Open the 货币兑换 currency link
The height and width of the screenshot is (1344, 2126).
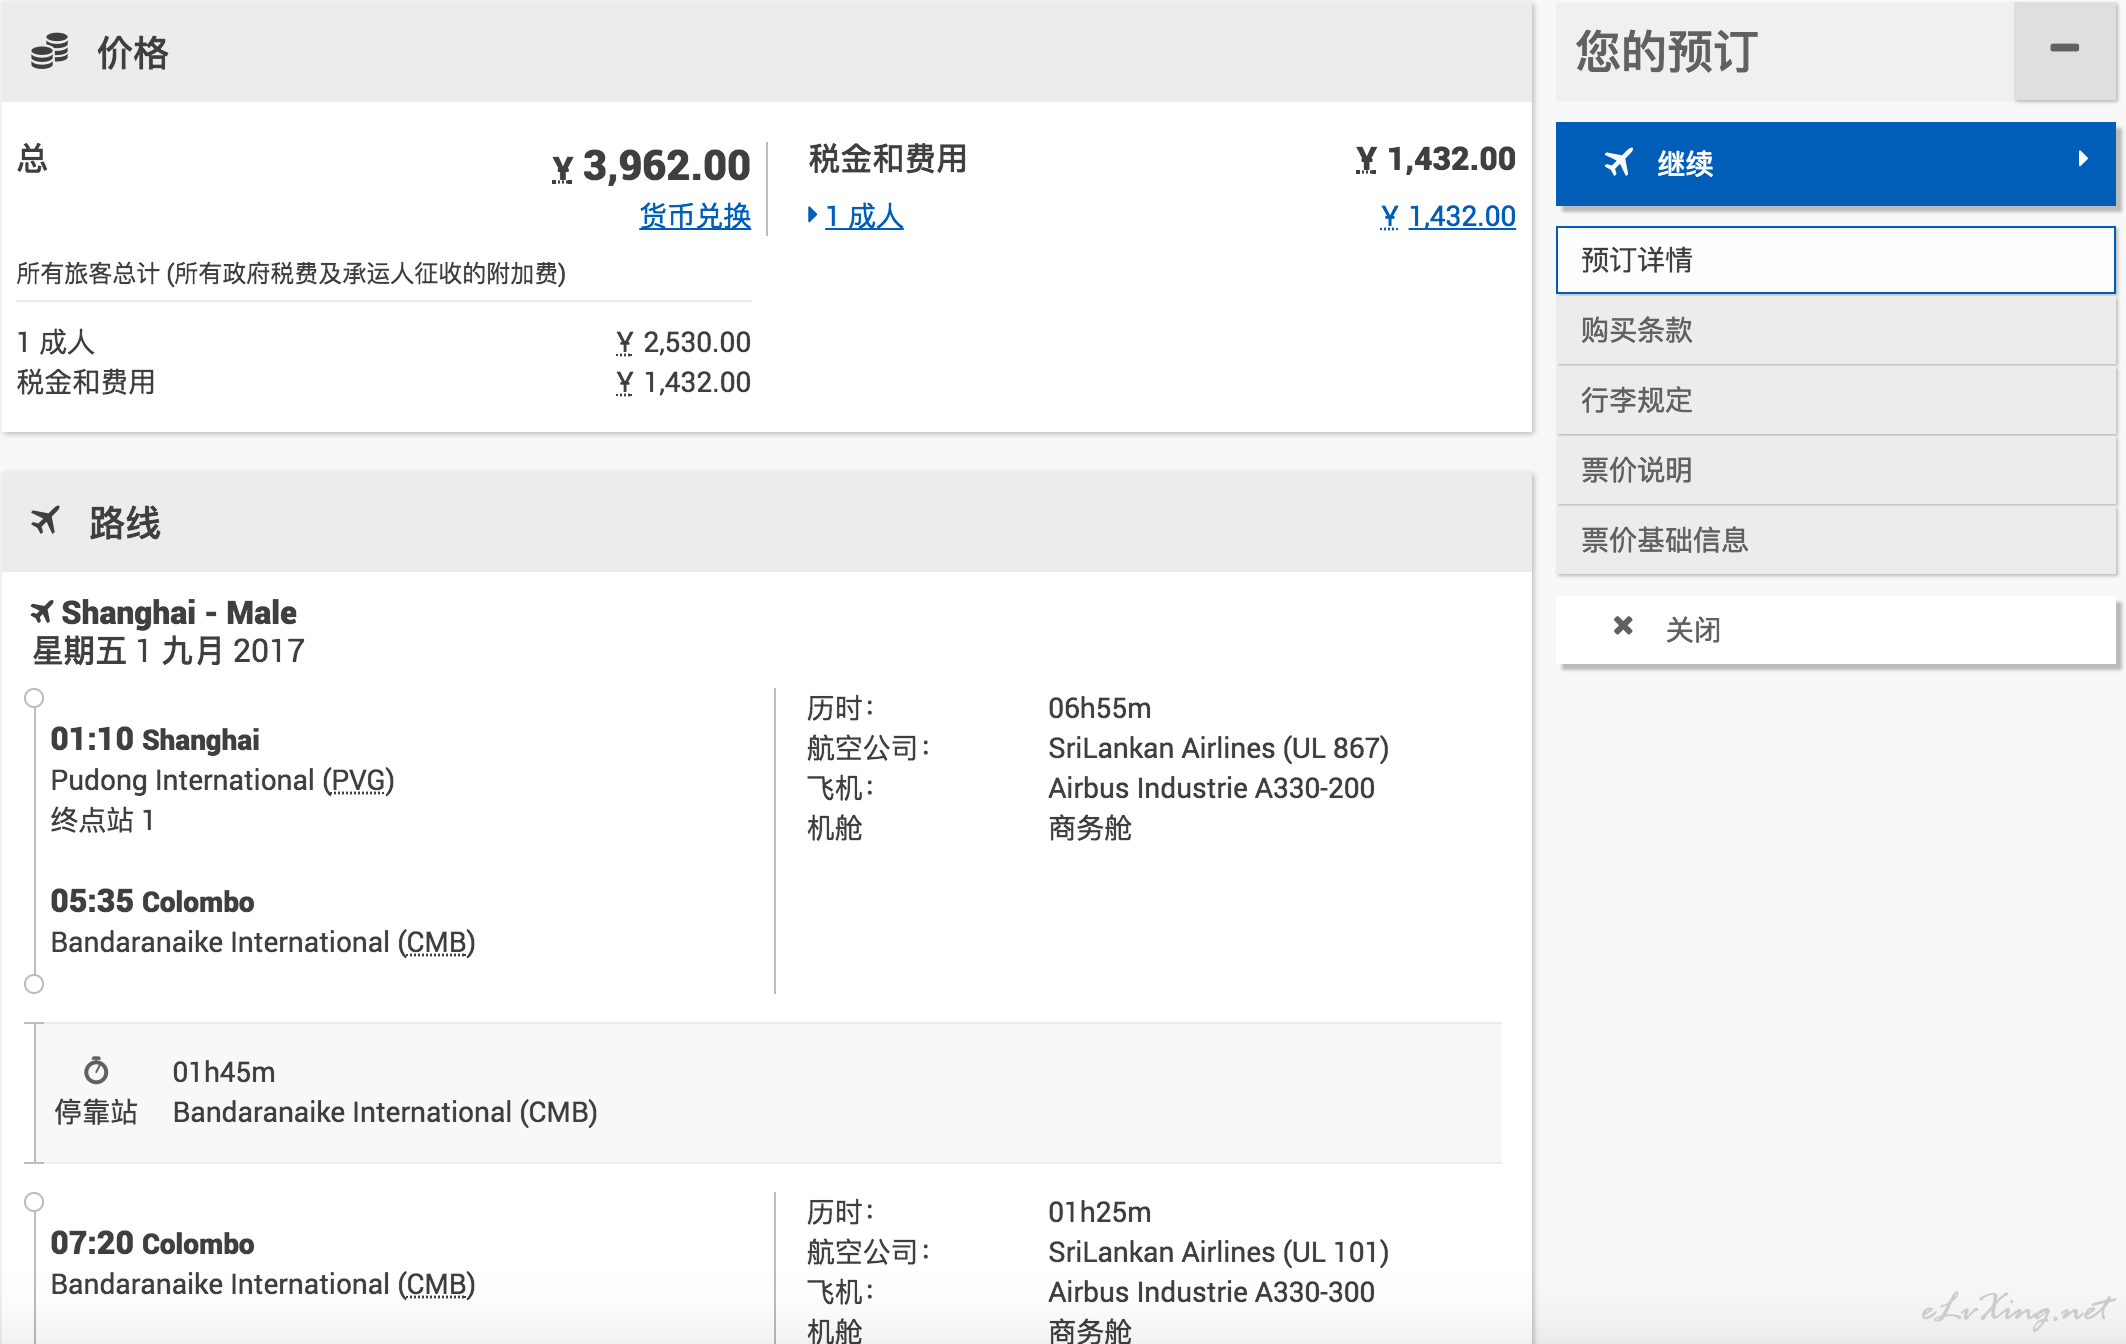tap(695, 216)
